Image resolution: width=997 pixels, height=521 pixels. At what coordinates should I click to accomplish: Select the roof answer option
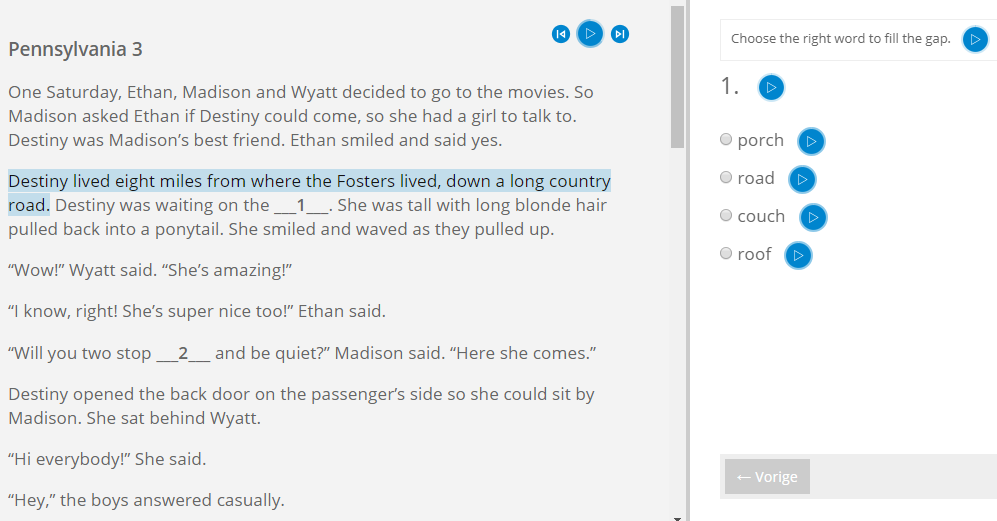pyautogui.click(x=726, y=254)
